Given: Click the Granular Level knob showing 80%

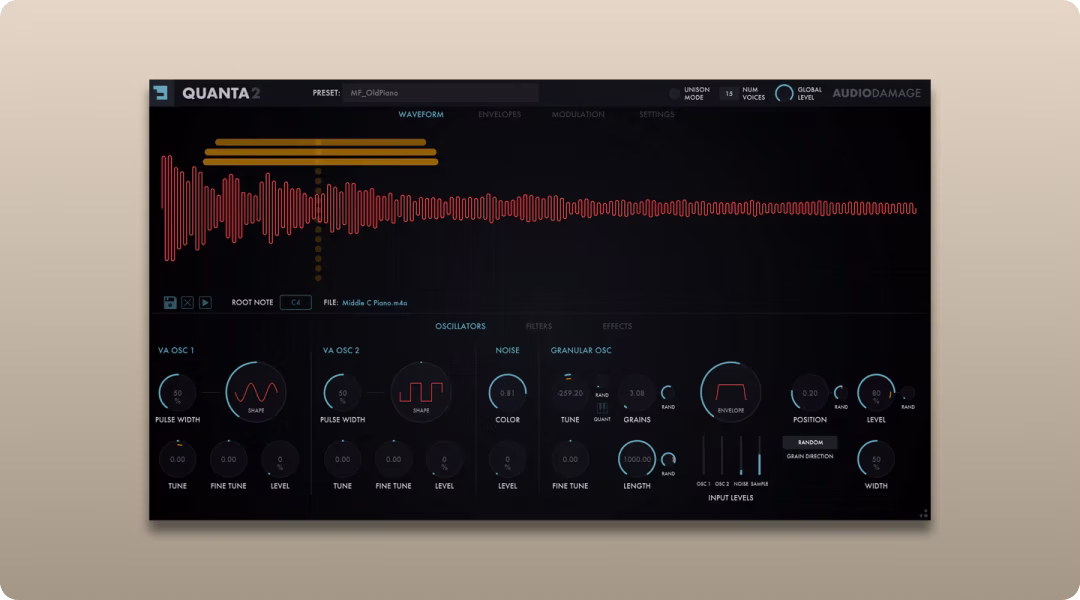Looking at the screenshot, I should 876,393.
